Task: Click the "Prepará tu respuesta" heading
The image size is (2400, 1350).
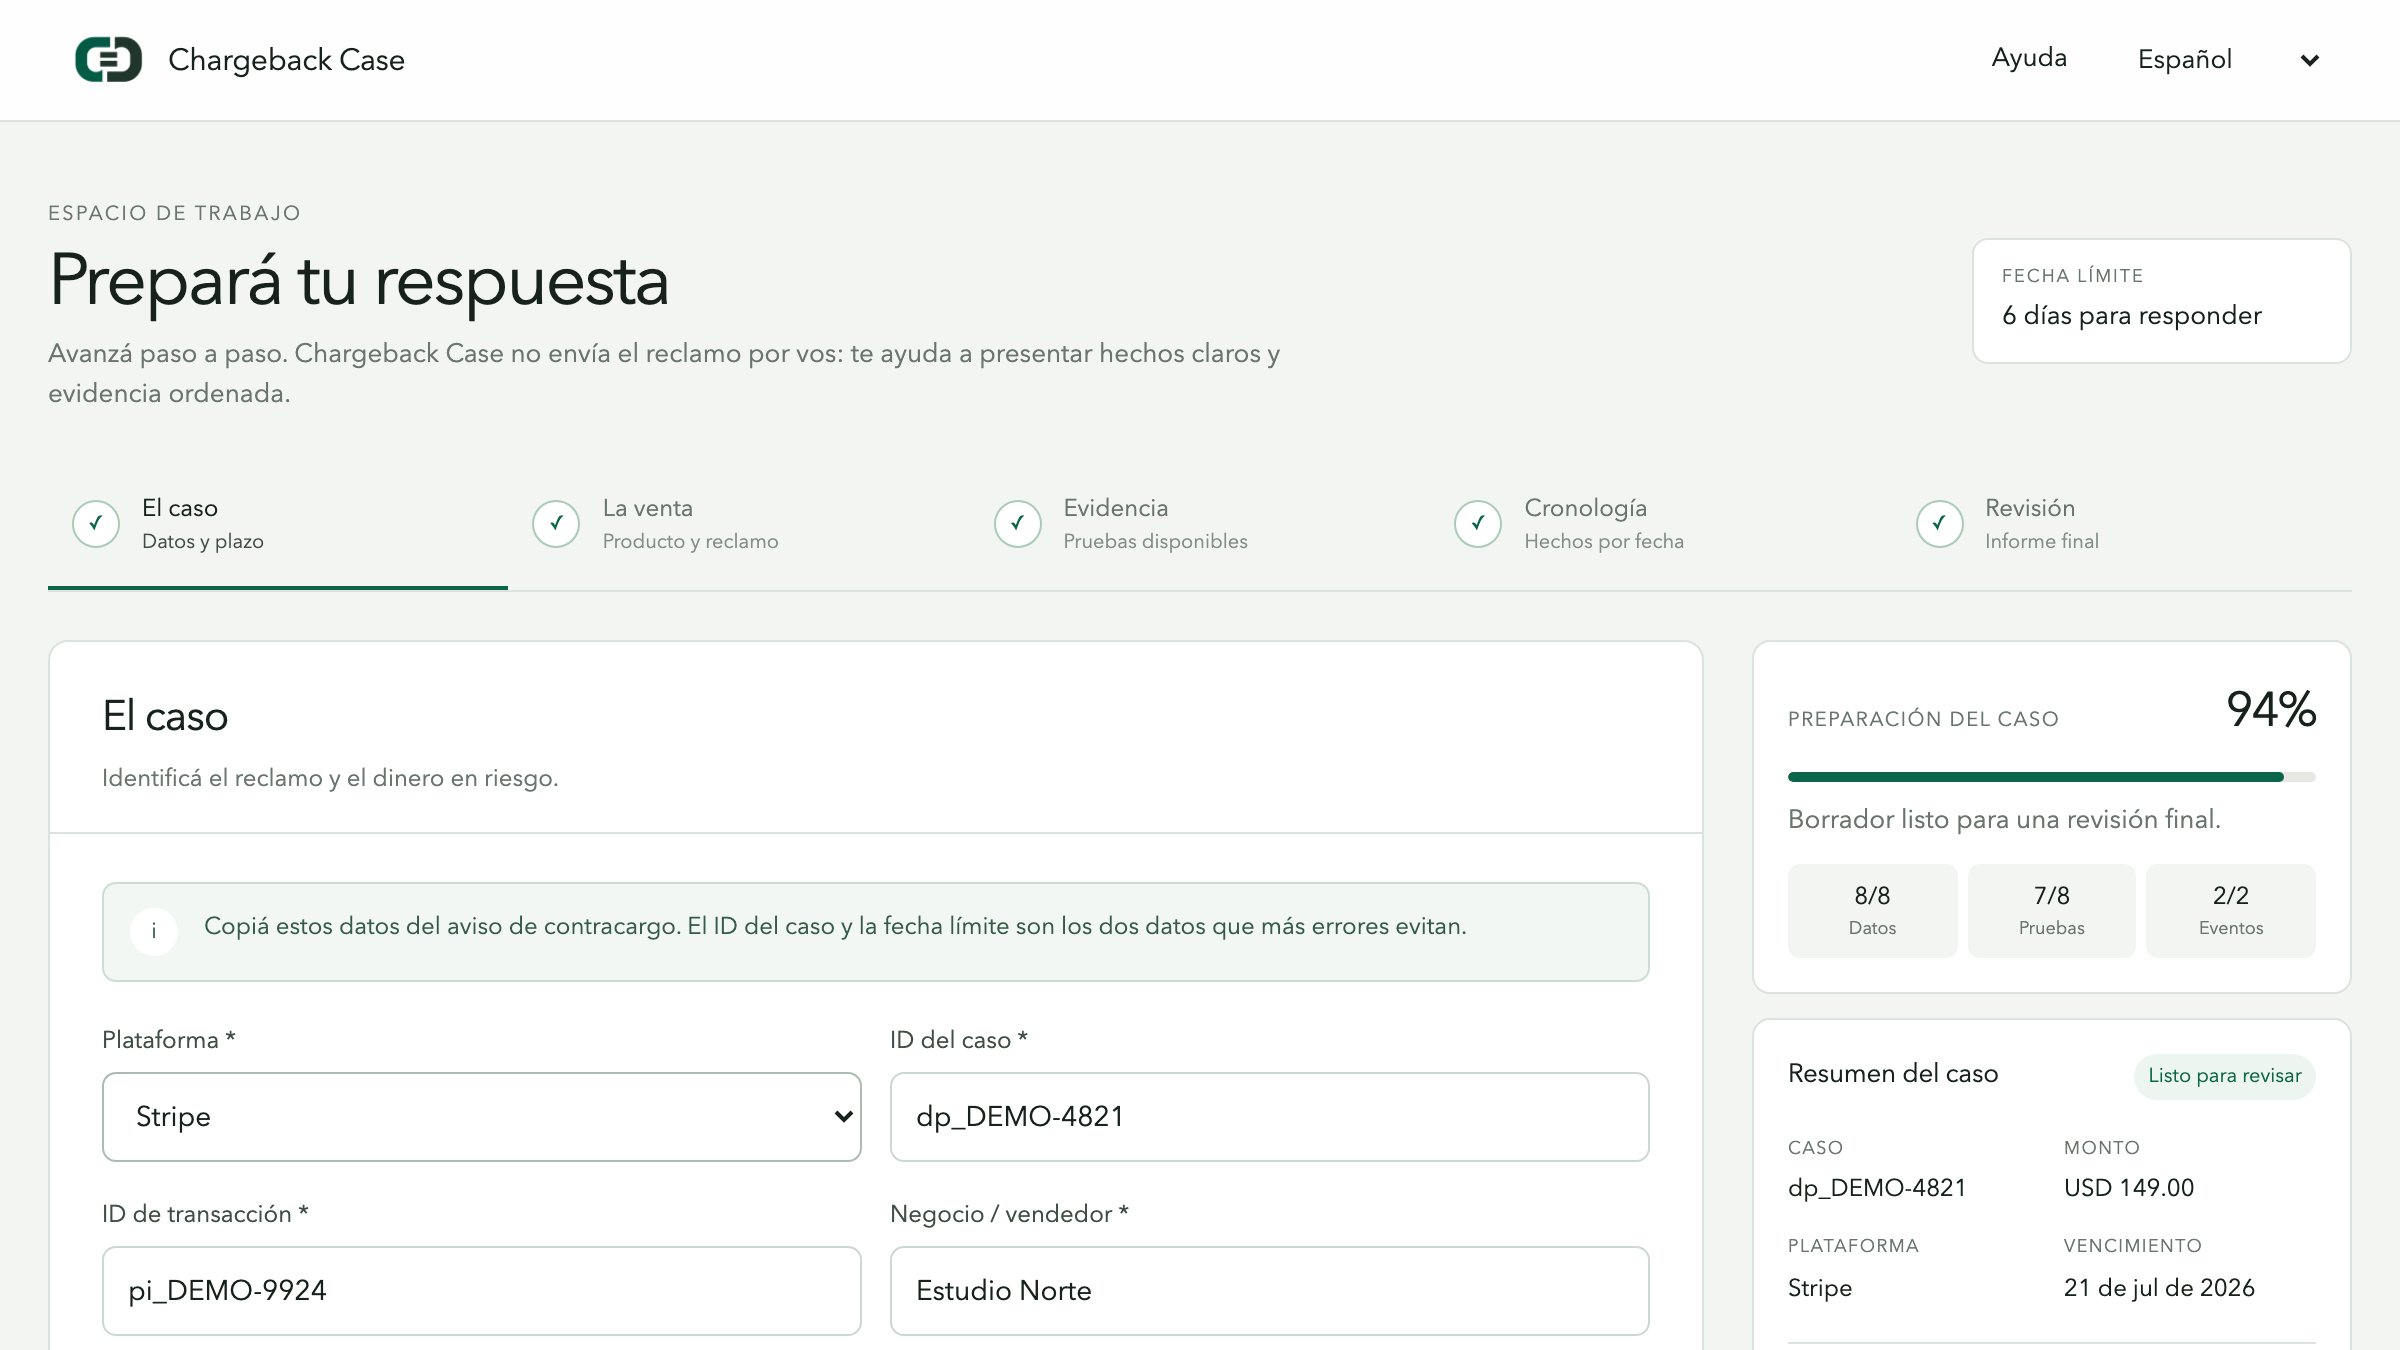Action: [359, 281]
